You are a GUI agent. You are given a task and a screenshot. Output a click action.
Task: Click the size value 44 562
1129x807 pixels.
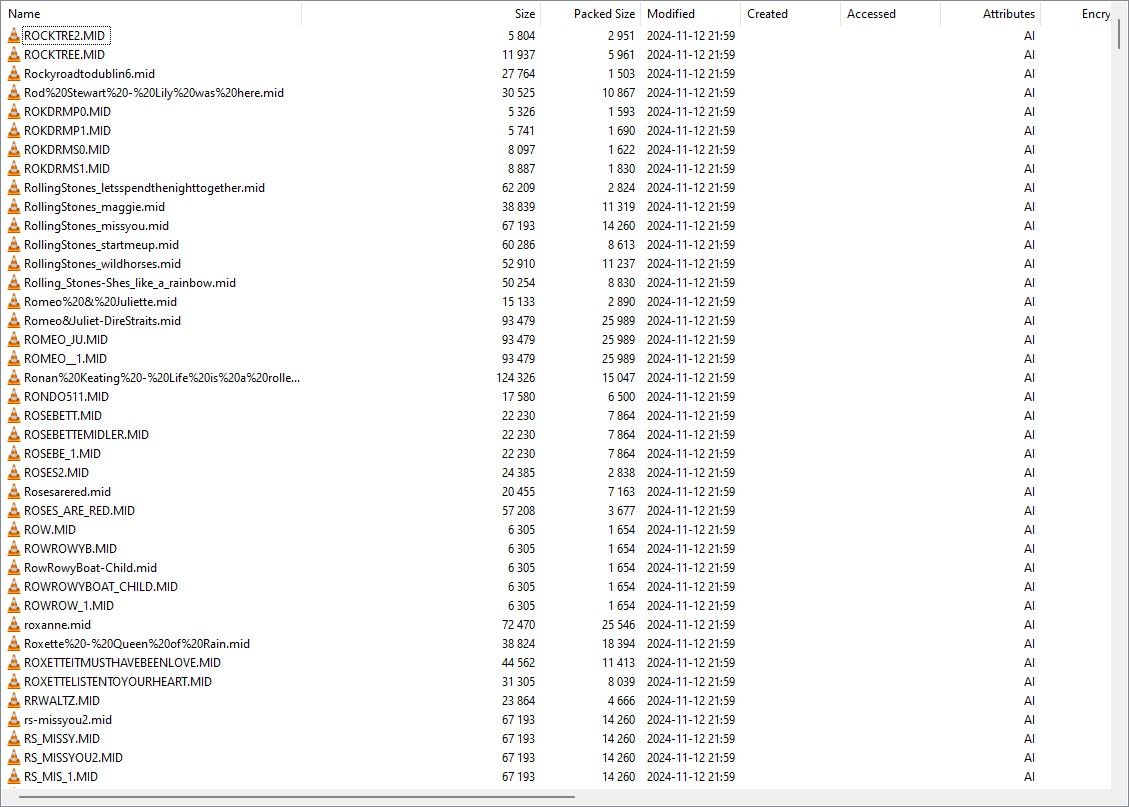(518, 663)
